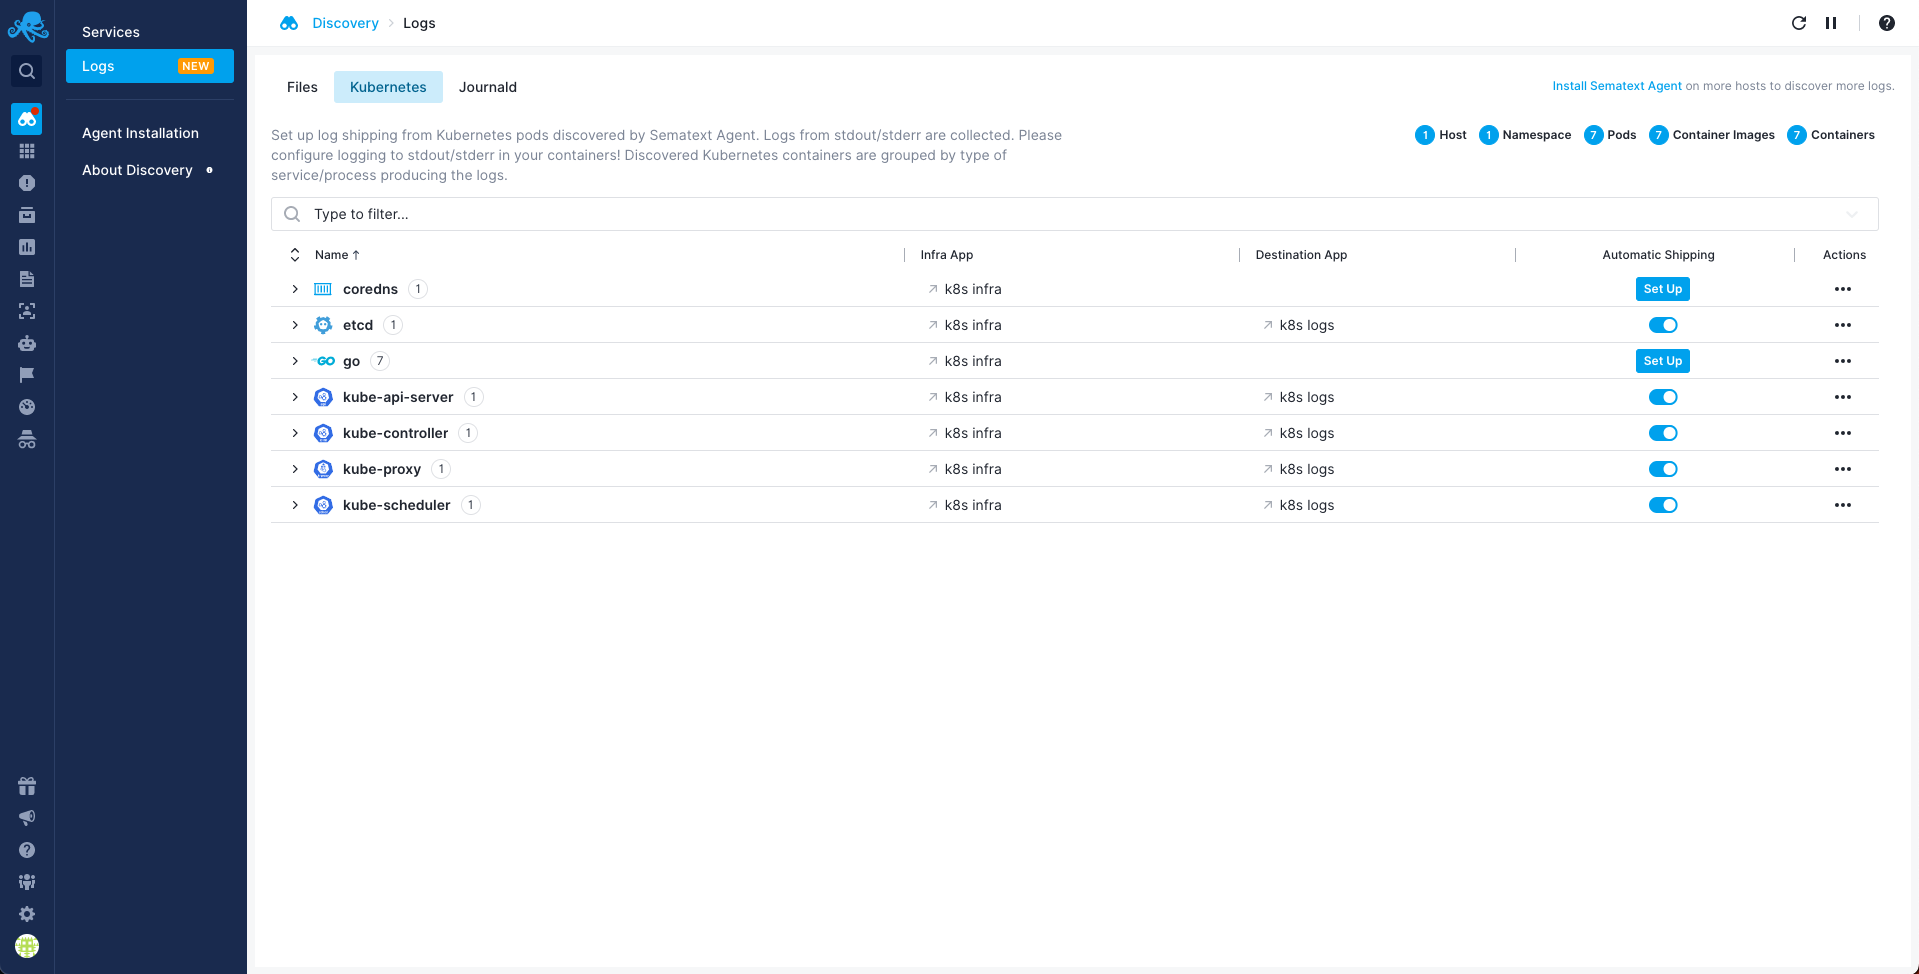Open the bar chart dashboards sidebar icon

coord(27,247)
